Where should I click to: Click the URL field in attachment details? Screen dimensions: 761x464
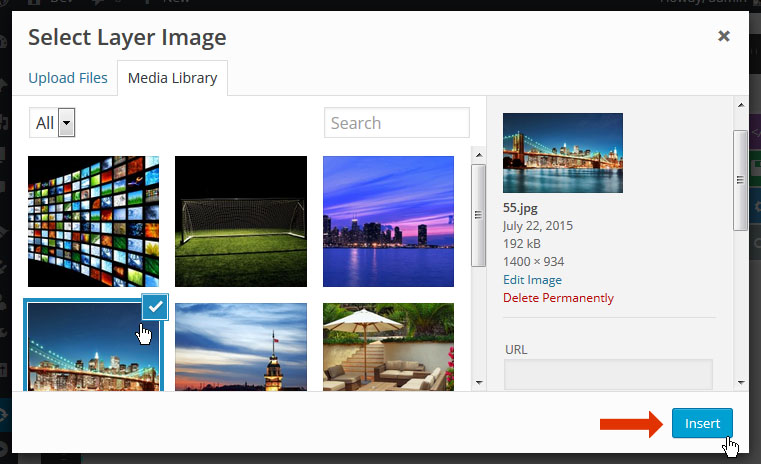608,375
